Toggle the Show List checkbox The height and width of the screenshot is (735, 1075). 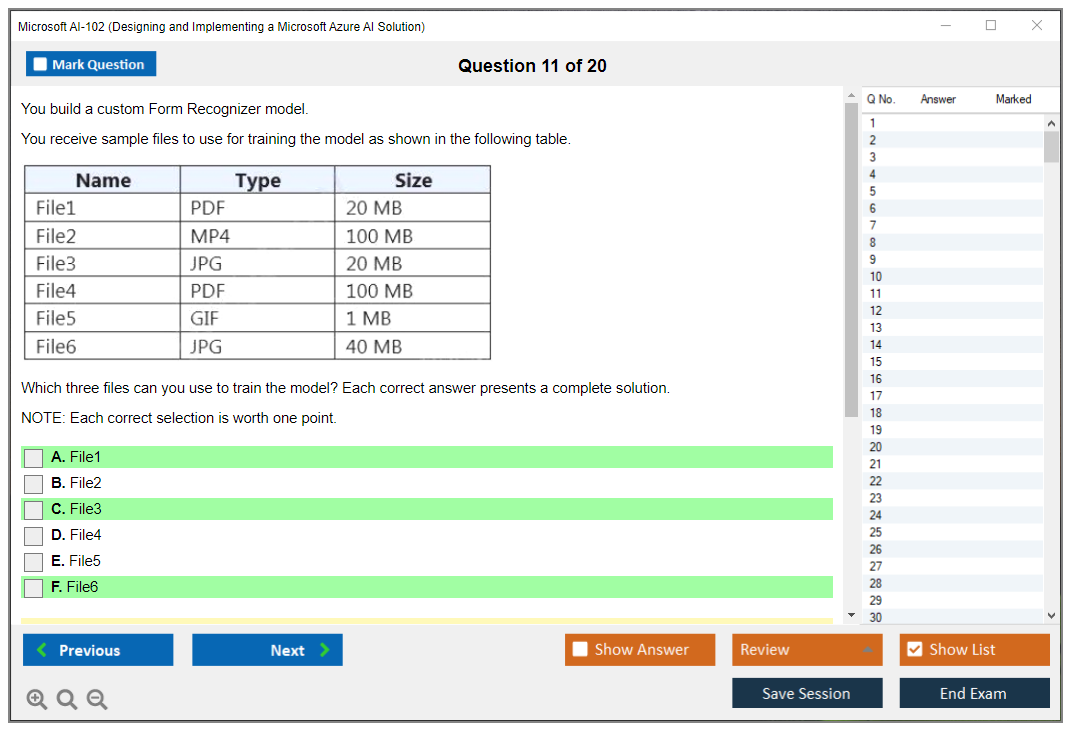click(x=914, y=650)
